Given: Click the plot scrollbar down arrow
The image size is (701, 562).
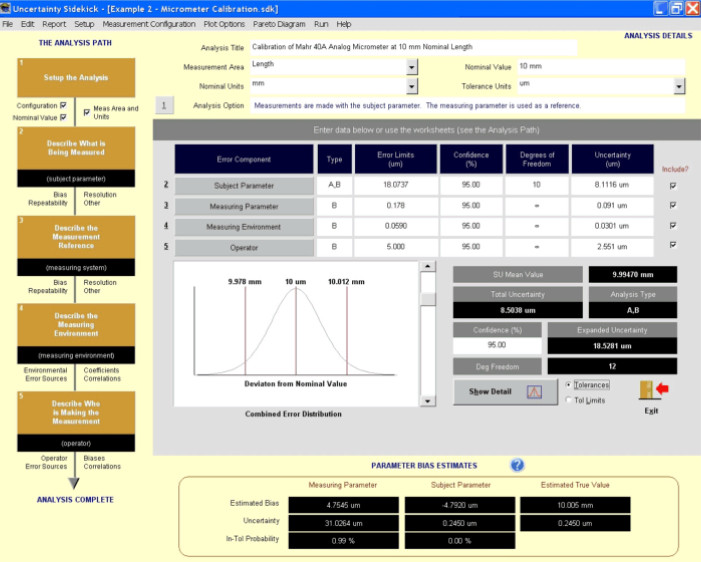Looking at the screenshot, I should 428,401.
